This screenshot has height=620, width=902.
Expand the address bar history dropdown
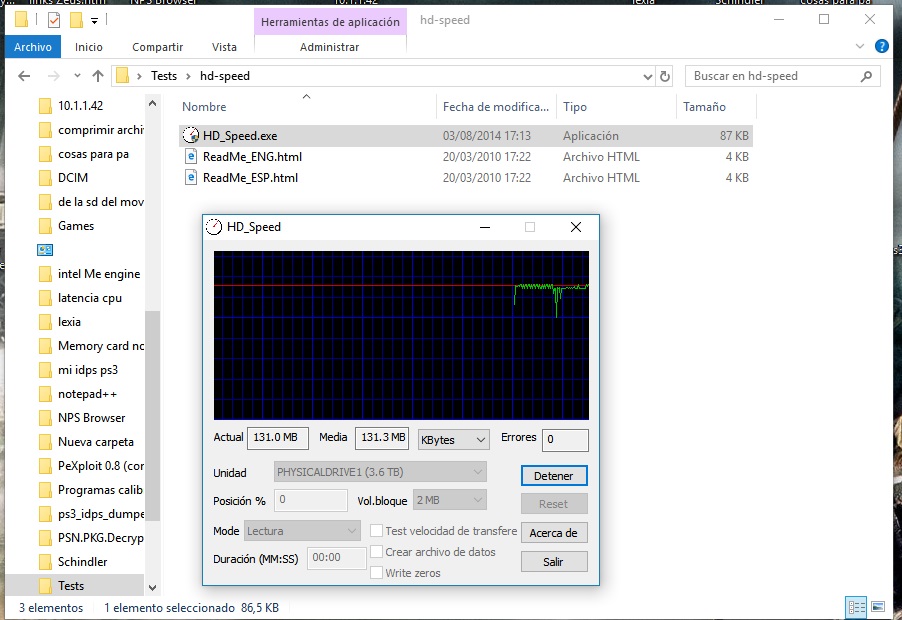click(x=647, y=76)
